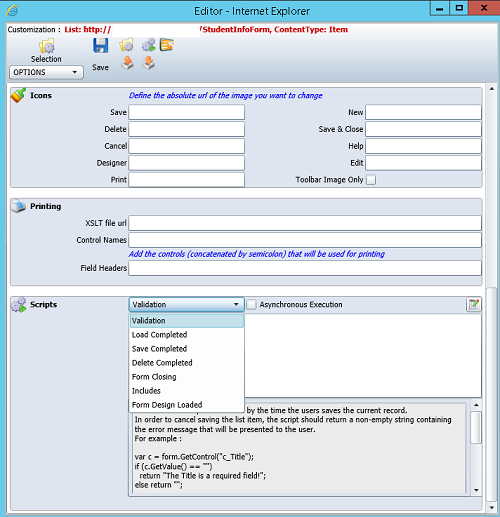Viewport: 500px width, 517px height.
Task: Open the script editor icon in Scripts
Action: 474,304
